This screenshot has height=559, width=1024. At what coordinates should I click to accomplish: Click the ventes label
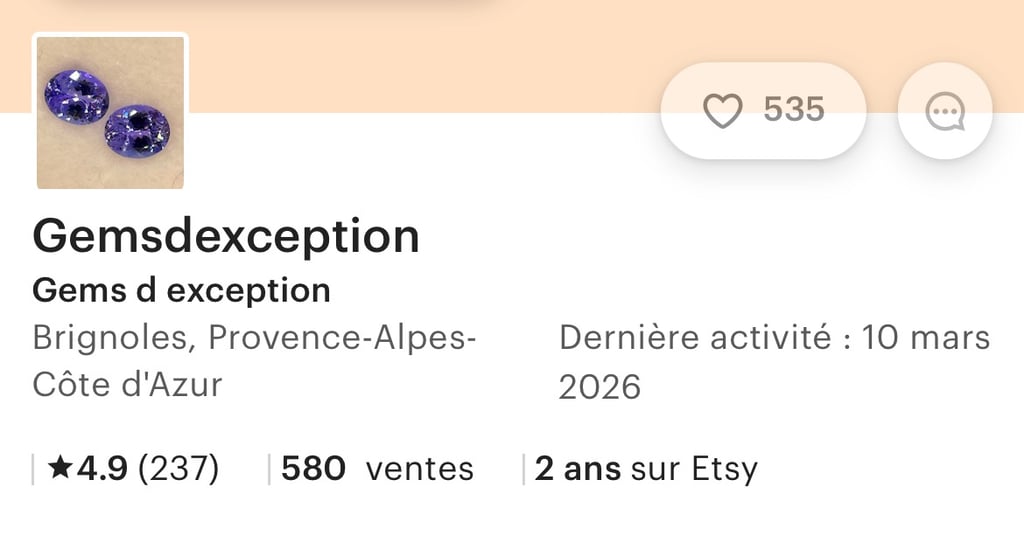click(x=419, y=468)
